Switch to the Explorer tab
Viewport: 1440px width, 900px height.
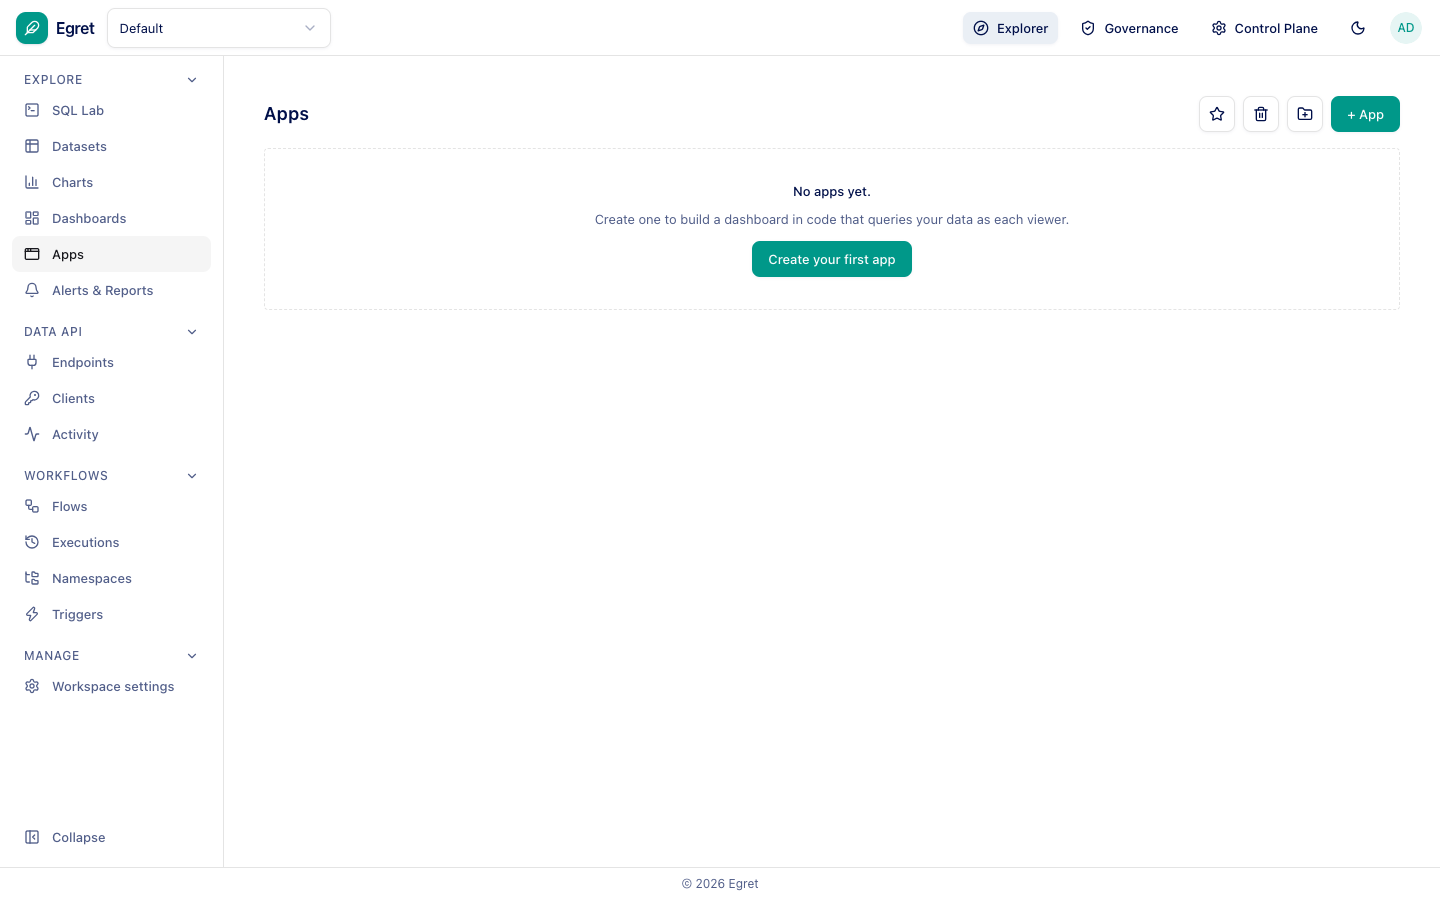[x=1010, y=28]
